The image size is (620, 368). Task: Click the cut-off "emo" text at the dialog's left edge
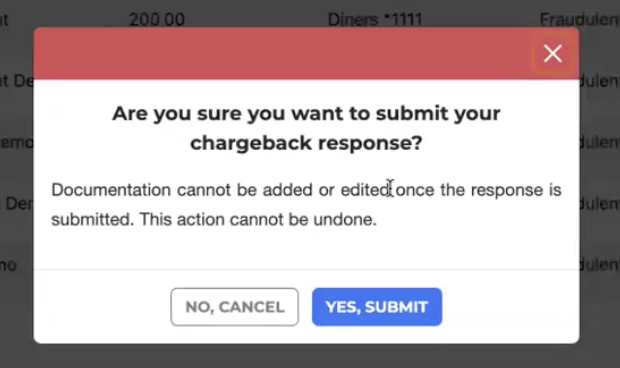click(x=17, y=142)
